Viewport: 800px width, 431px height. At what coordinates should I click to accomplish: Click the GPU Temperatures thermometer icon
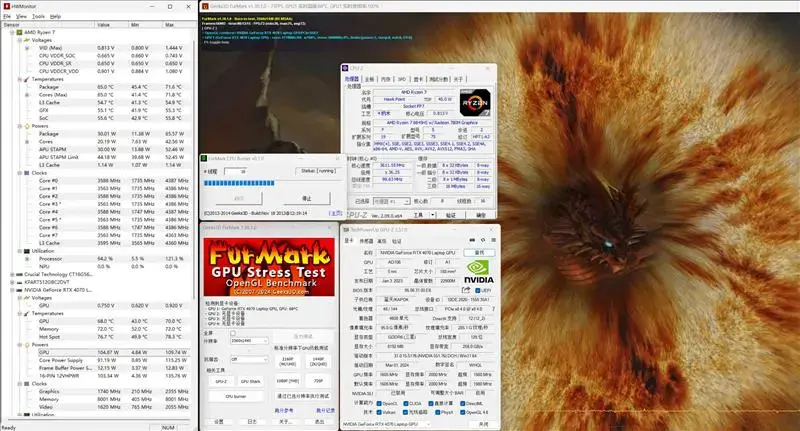[27, 313]
